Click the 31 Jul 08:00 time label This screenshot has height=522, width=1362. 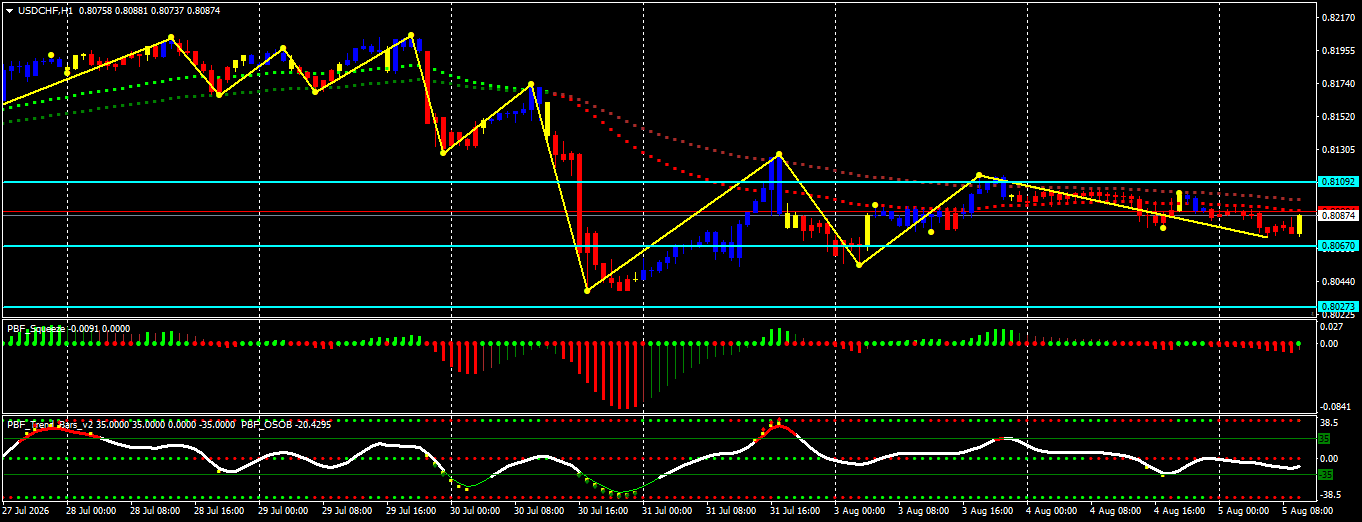729,510
